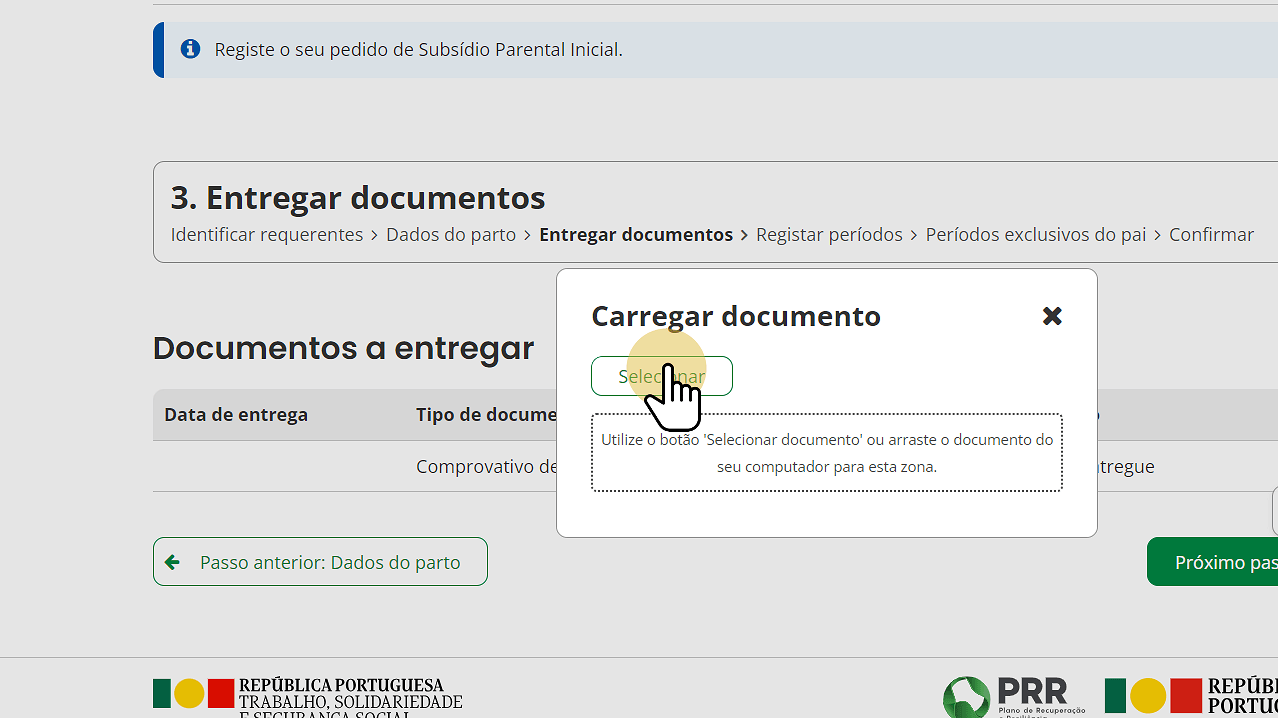The height and width of the screenshot is (718, 1278).
Task: Click the Data de entrega column header
Action: coord(236,414)
